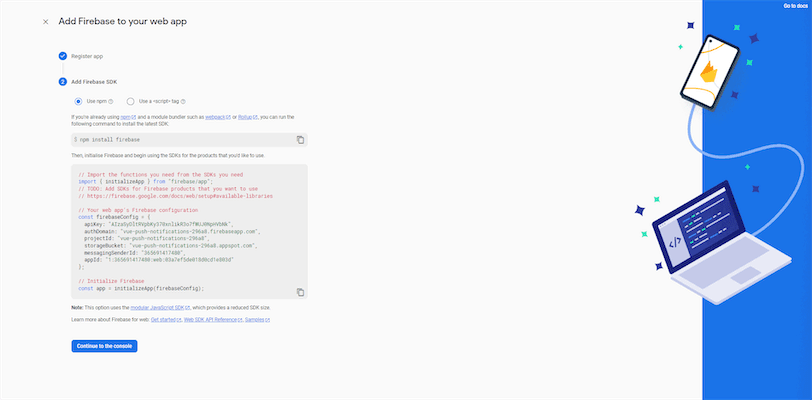This screenshot has height=400, width=812.
Task: Open the Samples link
Action: pyautogui.click(x=257, y=320)
